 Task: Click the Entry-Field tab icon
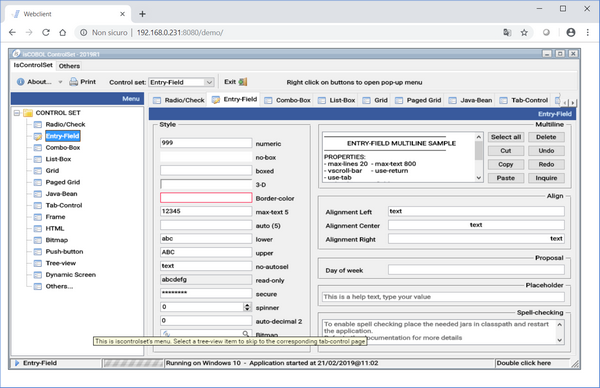[x=216, y=100]
